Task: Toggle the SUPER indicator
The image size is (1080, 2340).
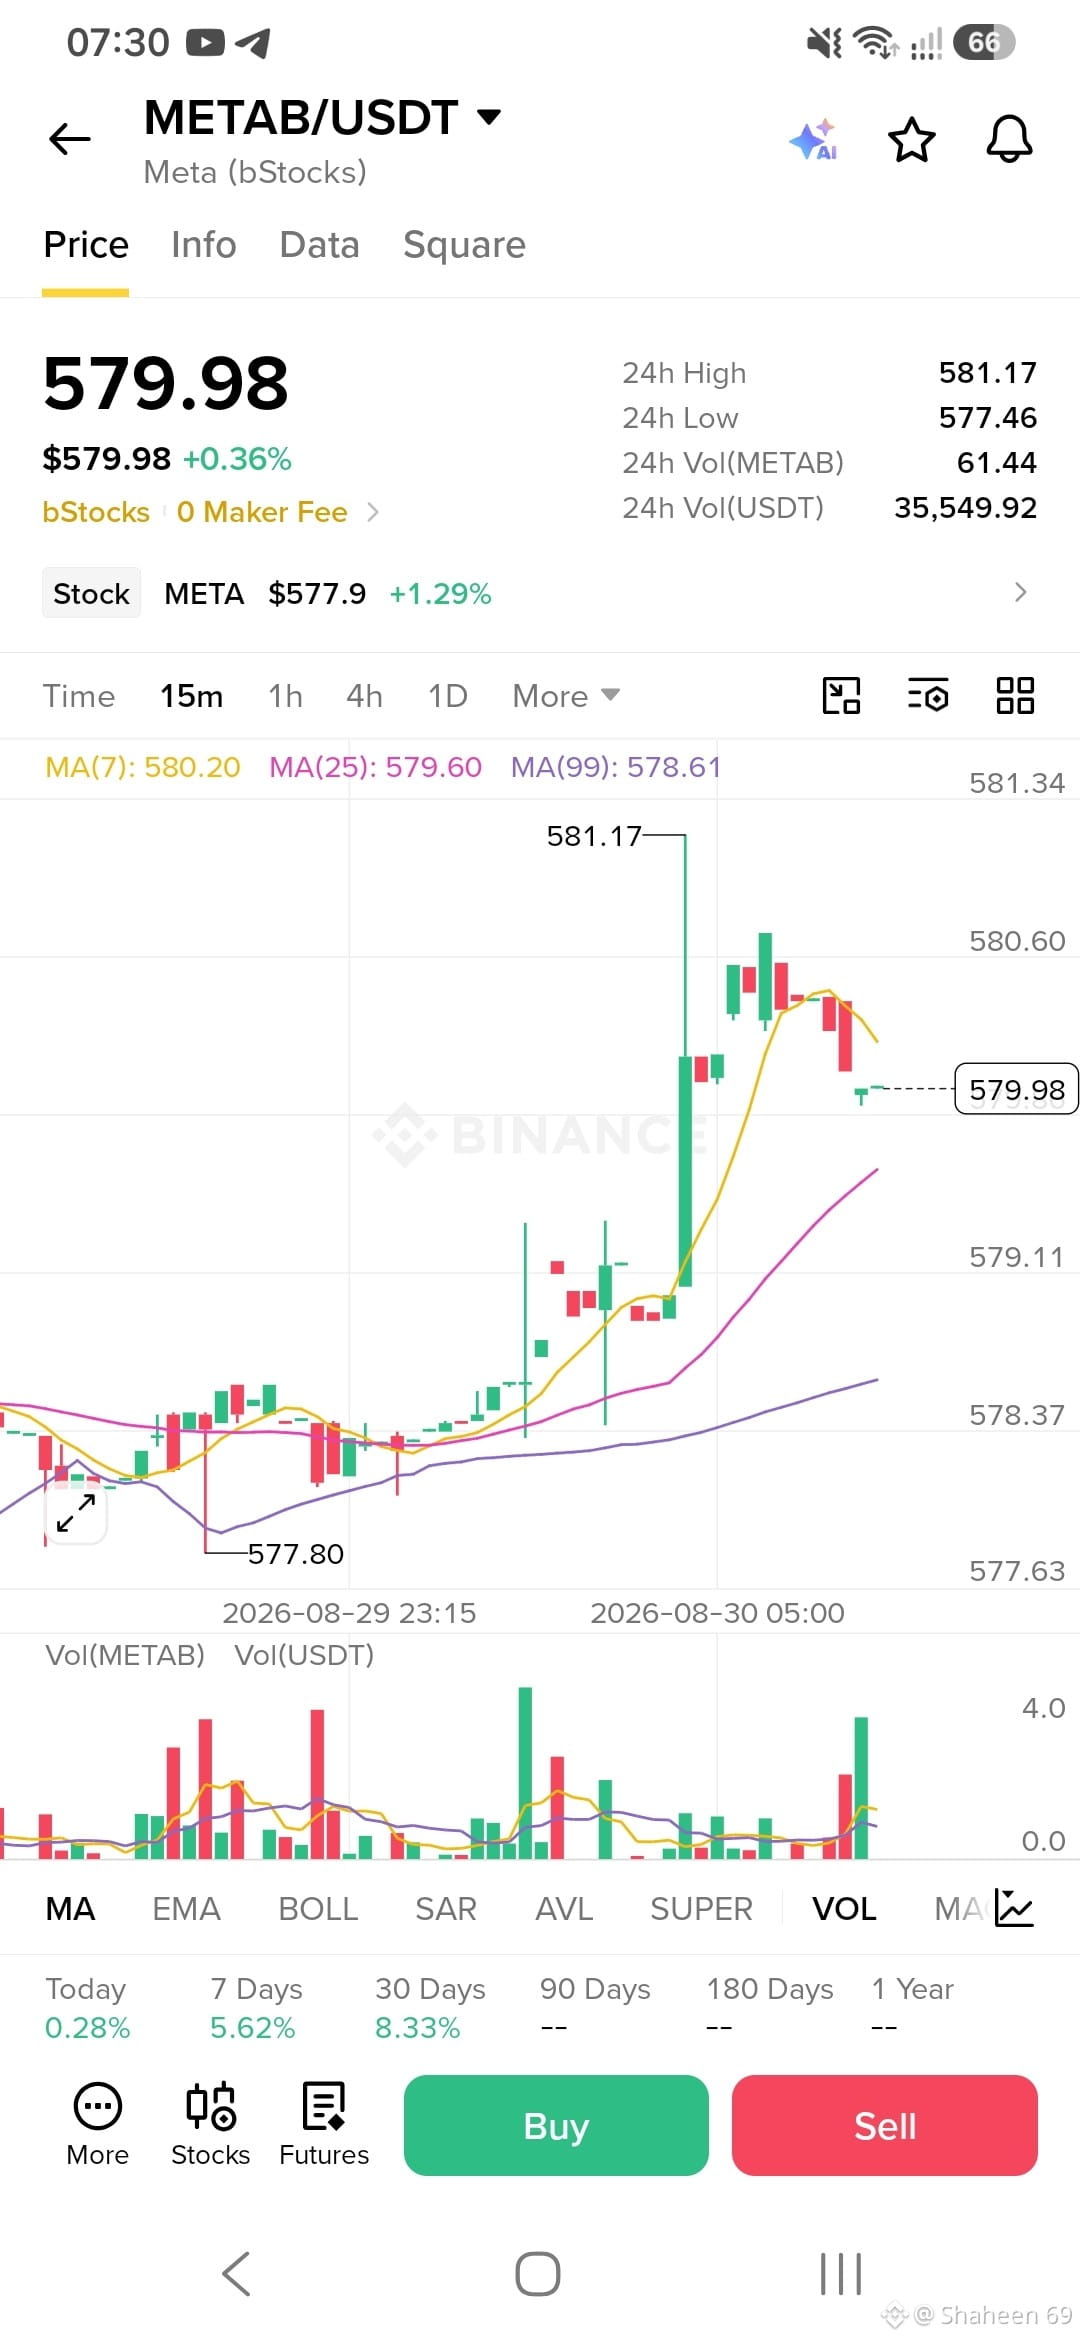Action: (701, 1908)
